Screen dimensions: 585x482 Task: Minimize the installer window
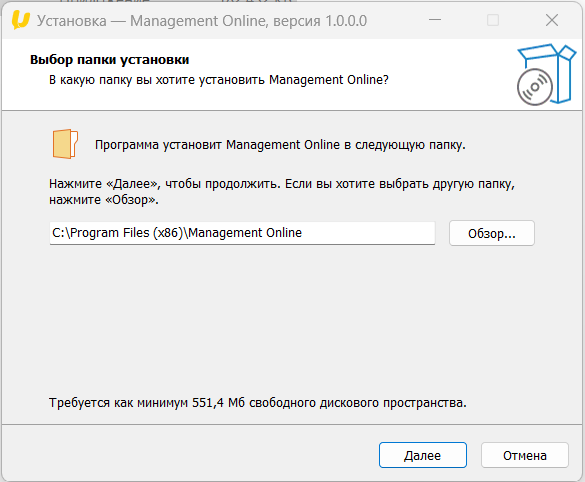(x=435, y=20)
